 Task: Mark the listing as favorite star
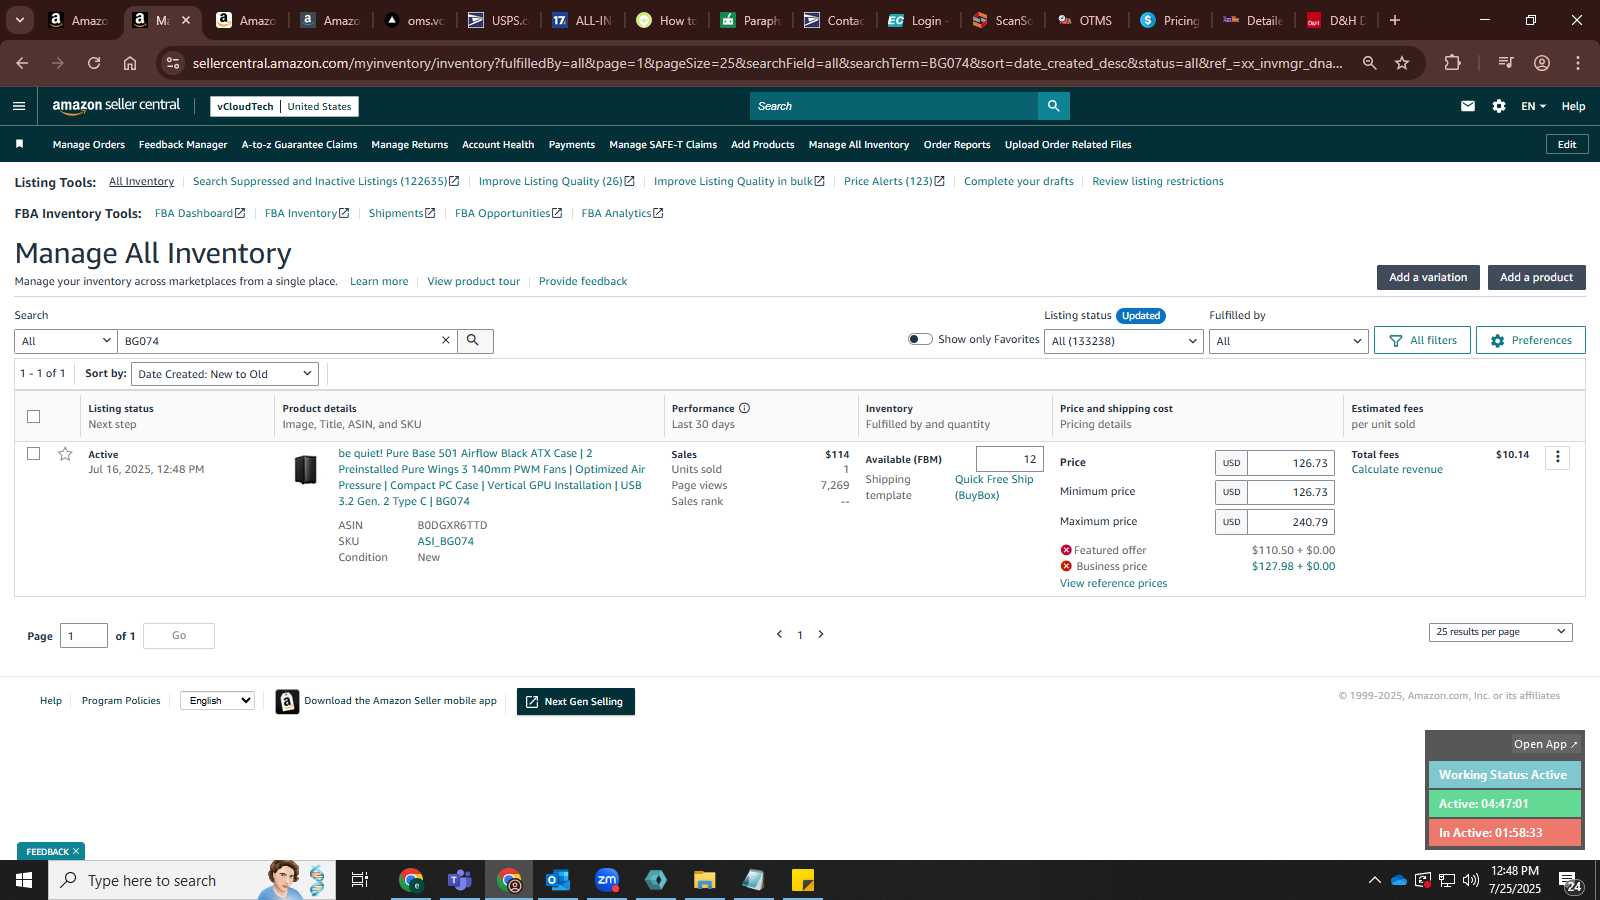click(x=65, y=454)
